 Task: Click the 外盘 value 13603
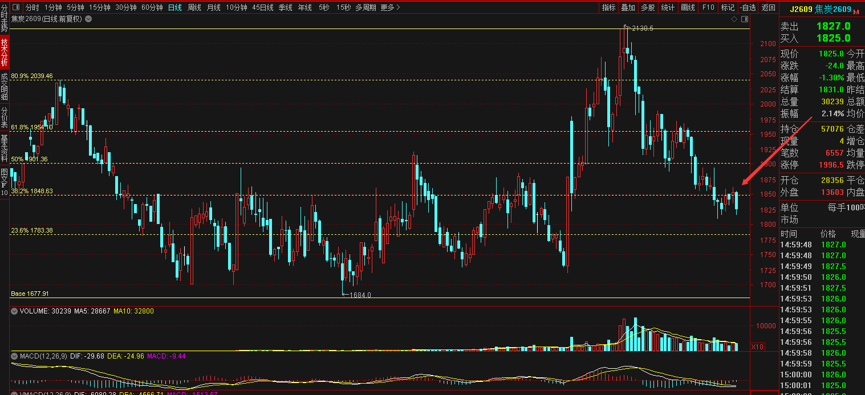(832, 192)
